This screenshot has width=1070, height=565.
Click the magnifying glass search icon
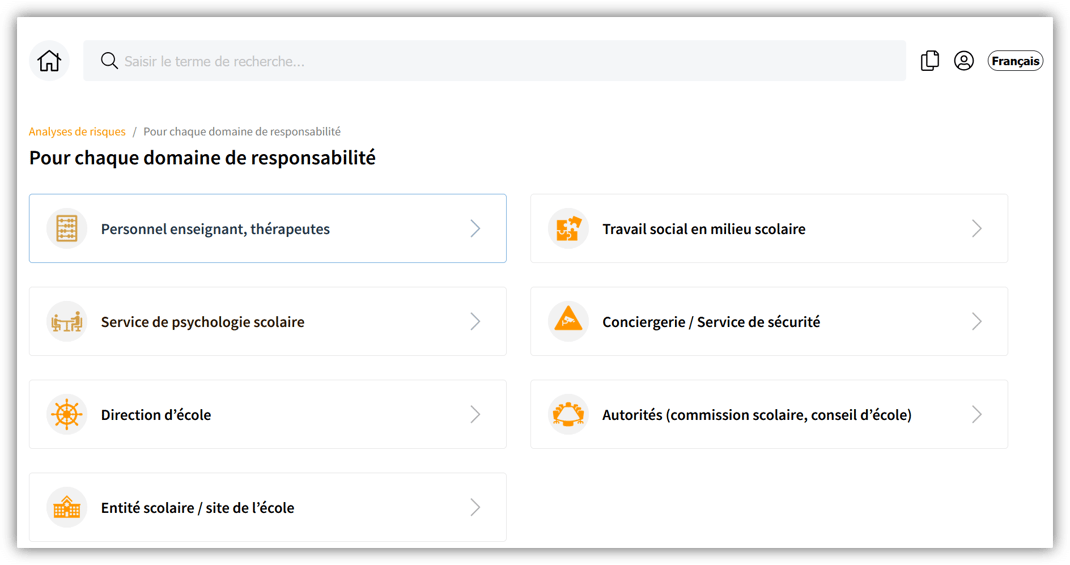(109, 61)
